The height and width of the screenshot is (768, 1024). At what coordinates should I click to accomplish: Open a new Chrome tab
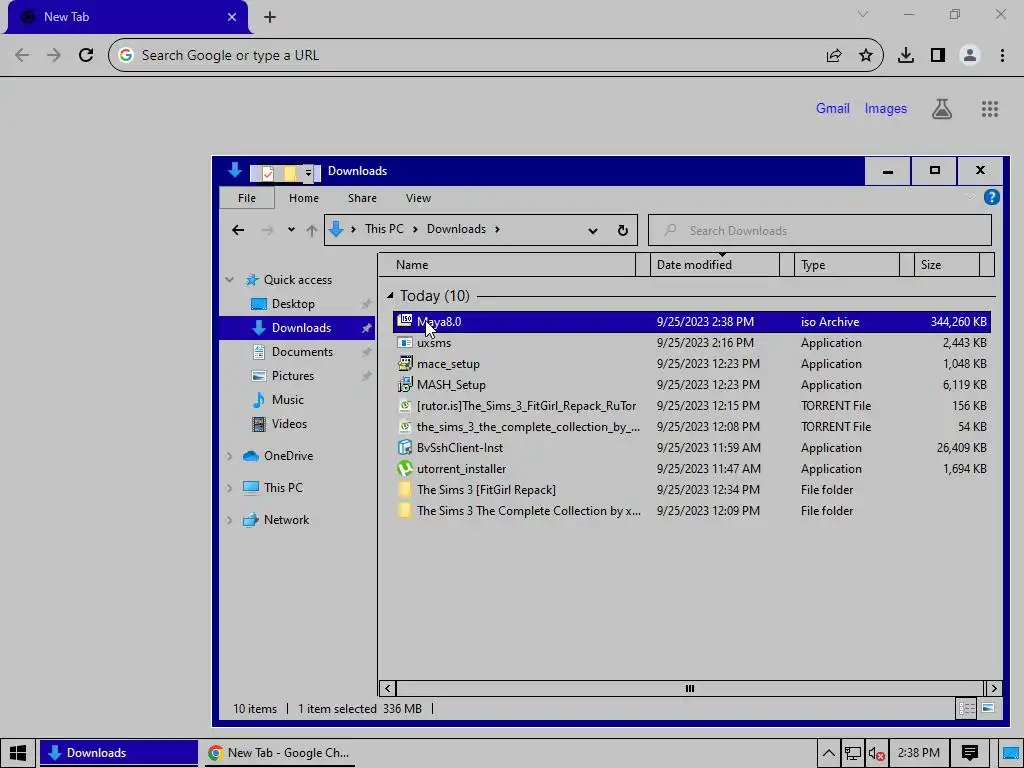tap(270, 17)
